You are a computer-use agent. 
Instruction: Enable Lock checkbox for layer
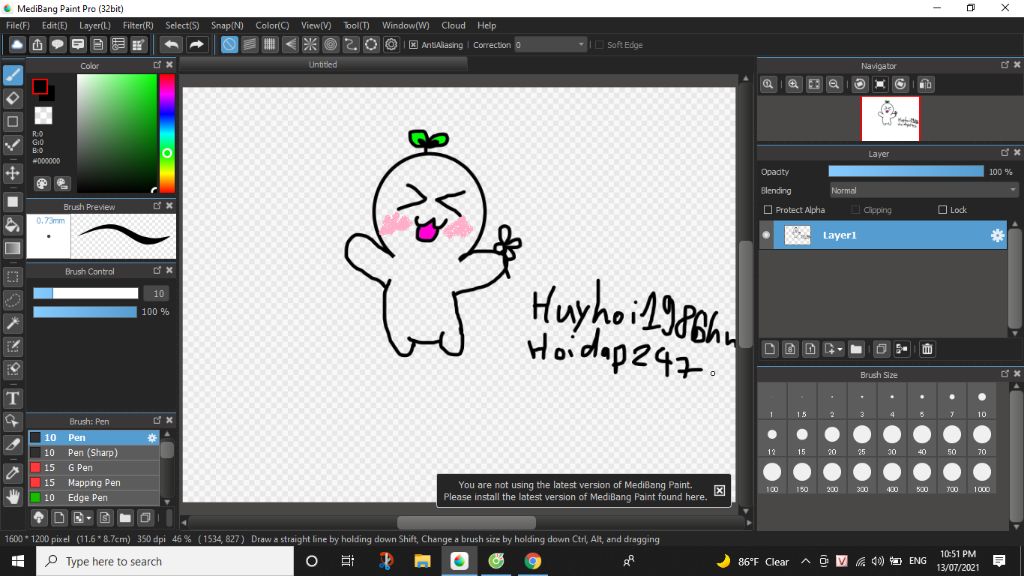(x=942, y=210)
